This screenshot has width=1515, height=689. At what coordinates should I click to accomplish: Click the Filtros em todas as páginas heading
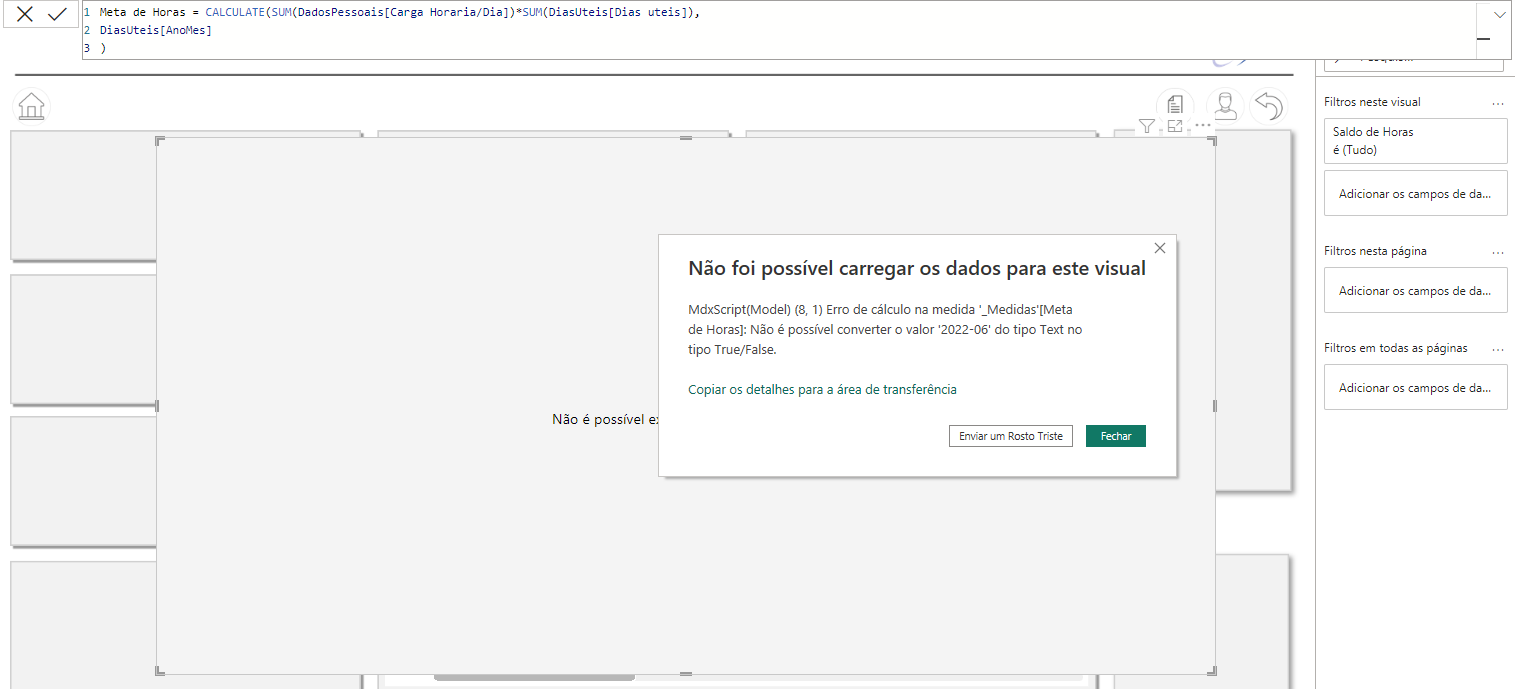[x=1396, y=348]
